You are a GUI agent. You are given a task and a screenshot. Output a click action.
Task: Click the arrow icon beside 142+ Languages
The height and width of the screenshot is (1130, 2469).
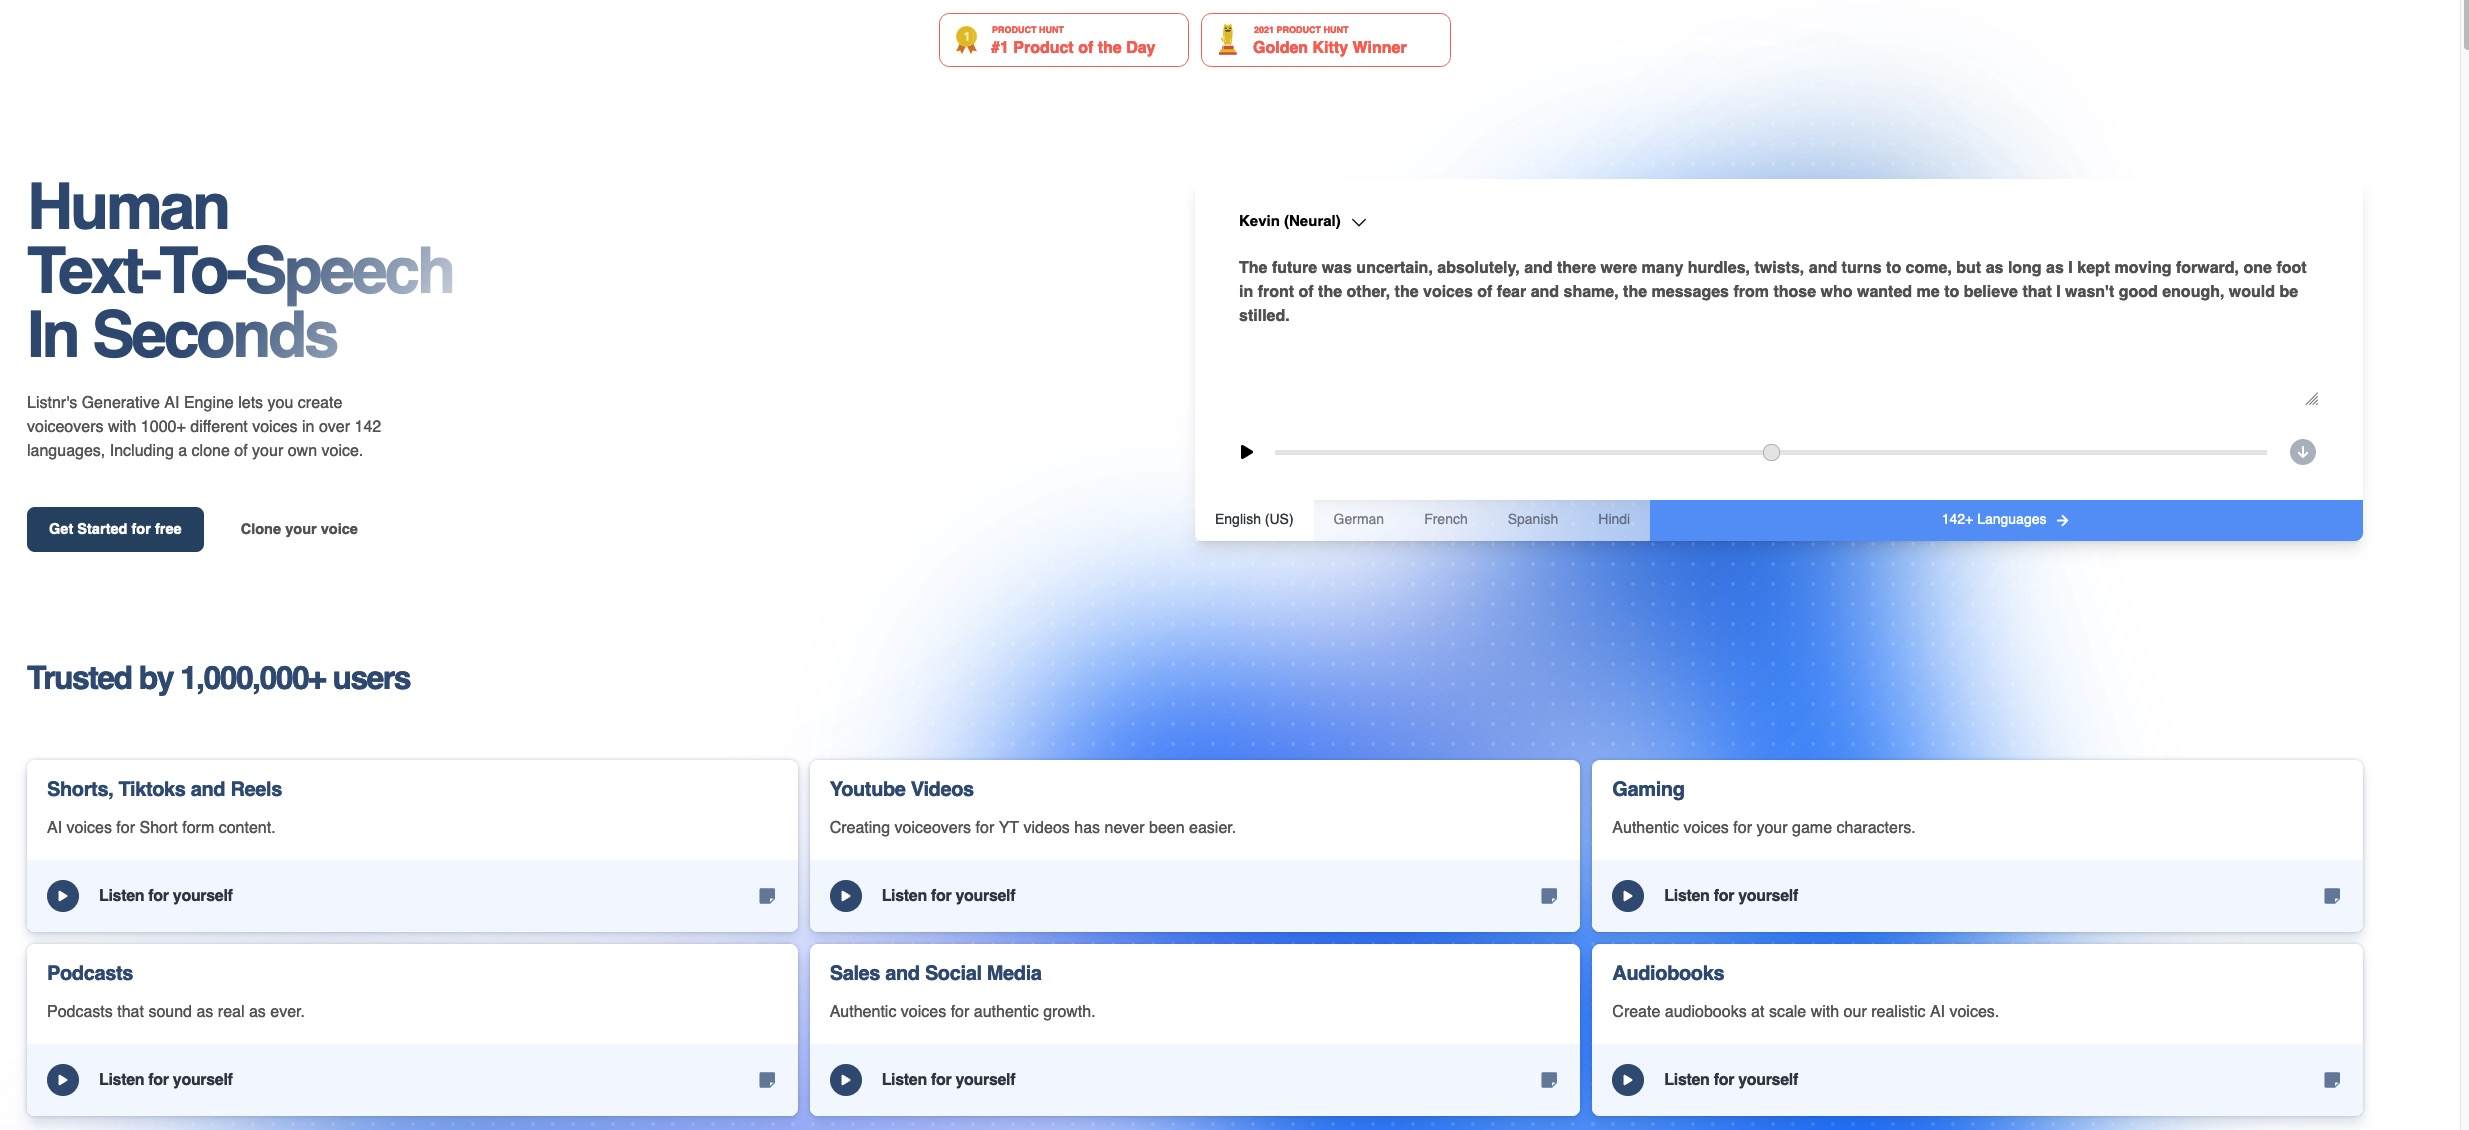[2063, 520]
